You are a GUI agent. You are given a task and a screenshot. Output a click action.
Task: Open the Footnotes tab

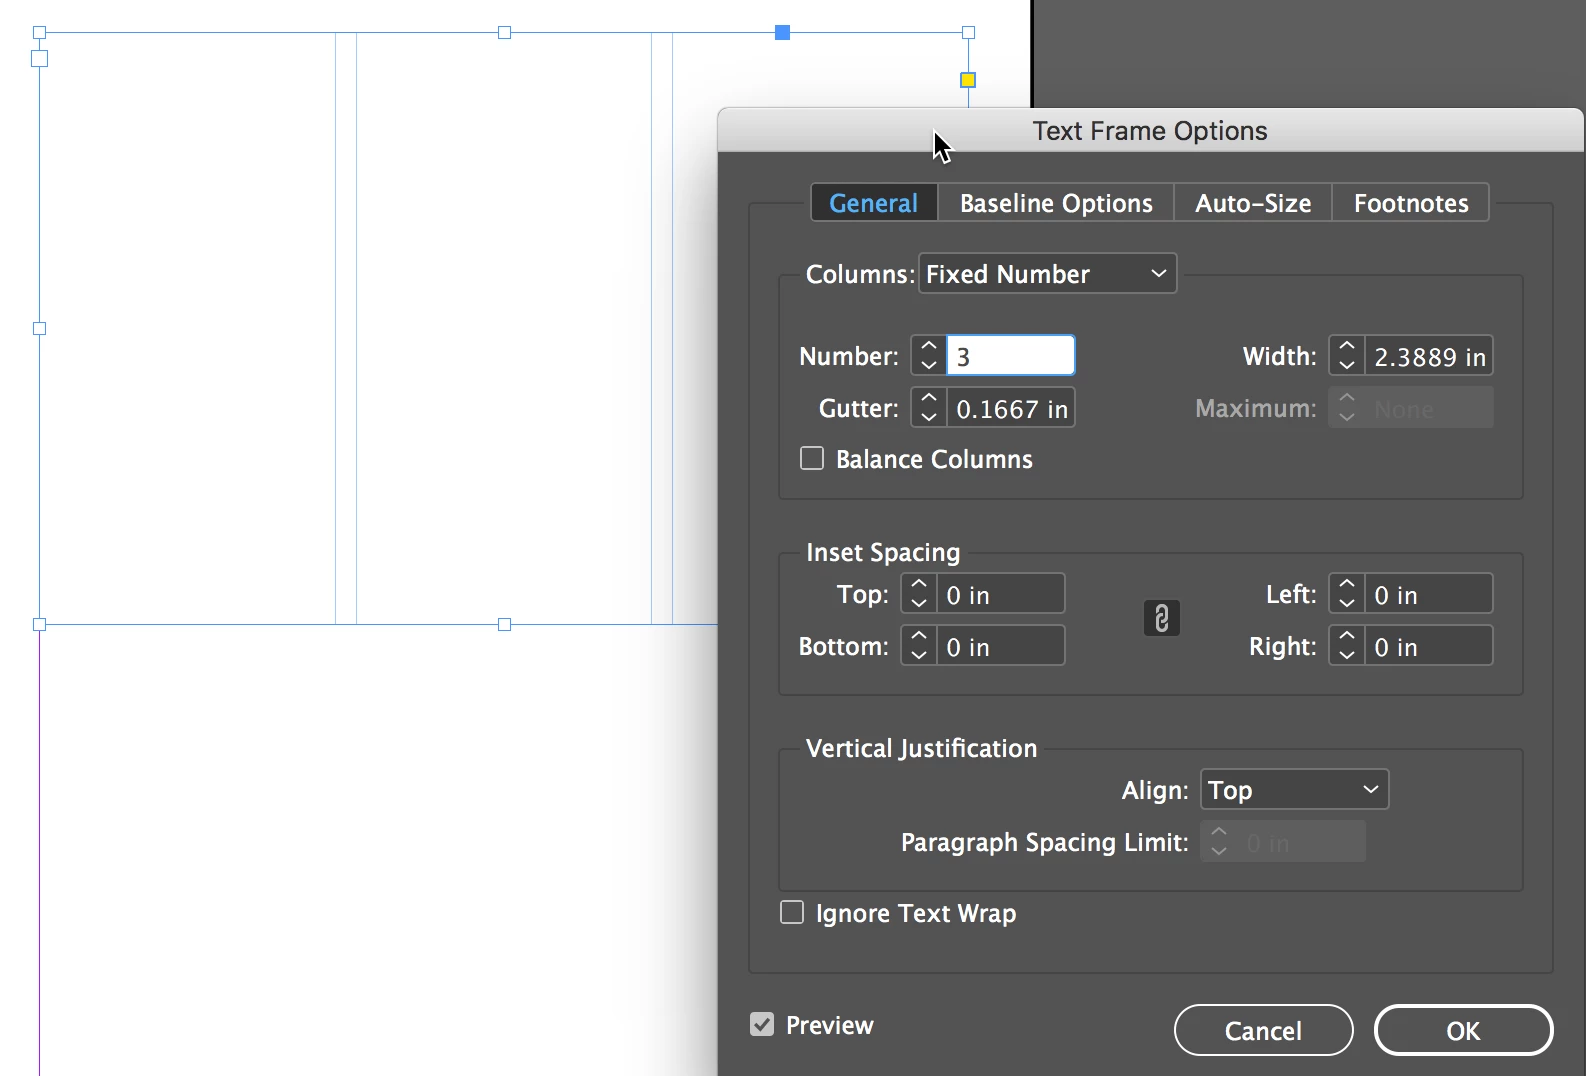[x=1411, y=203]
